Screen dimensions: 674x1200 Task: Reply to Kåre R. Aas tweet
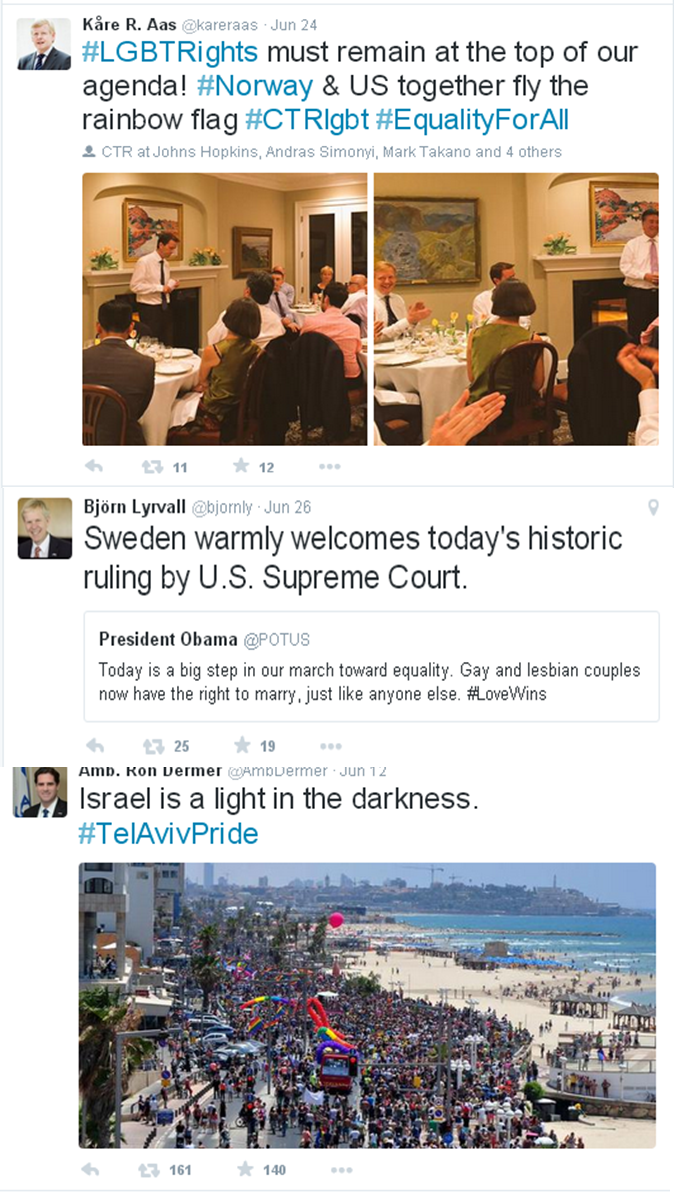(94, 466)
